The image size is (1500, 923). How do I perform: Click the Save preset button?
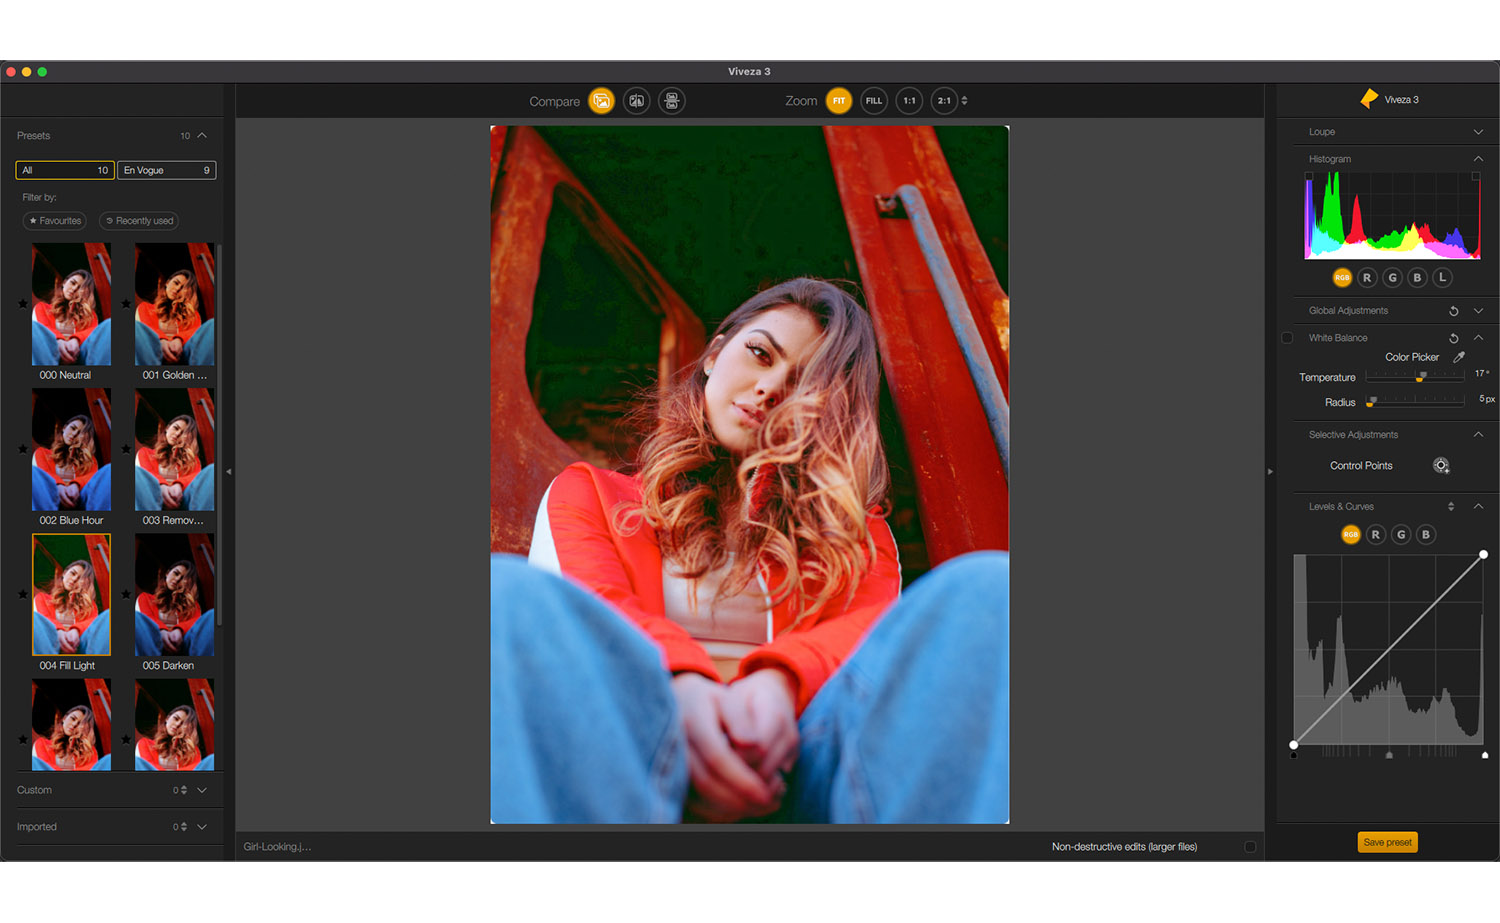[1387, 842]
